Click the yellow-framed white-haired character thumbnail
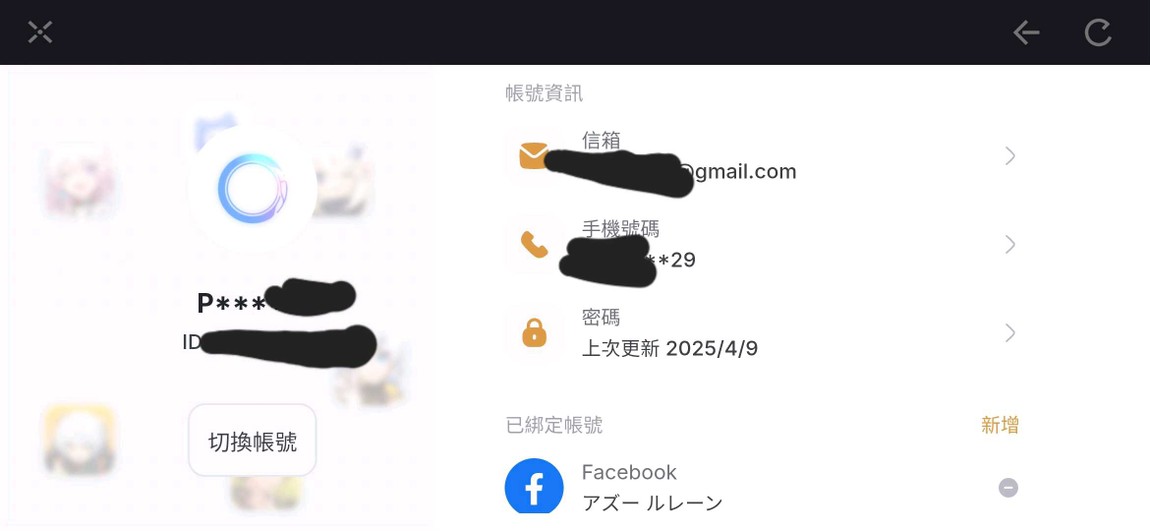The height and width of the screenshot is (531, 1150). click(79, 440)
